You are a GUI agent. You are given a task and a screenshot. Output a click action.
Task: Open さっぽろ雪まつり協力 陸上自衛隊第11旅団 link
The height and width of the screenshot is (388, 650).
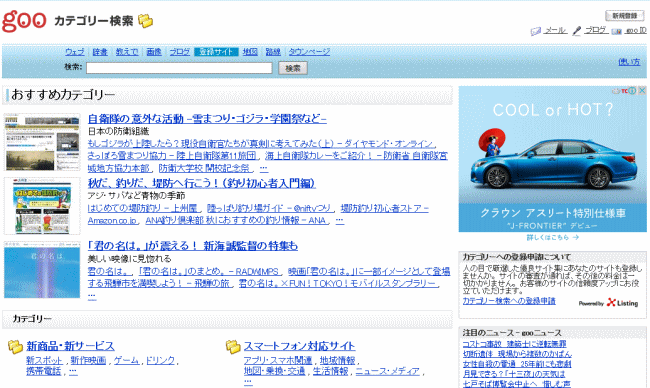[x=172, y=156]
